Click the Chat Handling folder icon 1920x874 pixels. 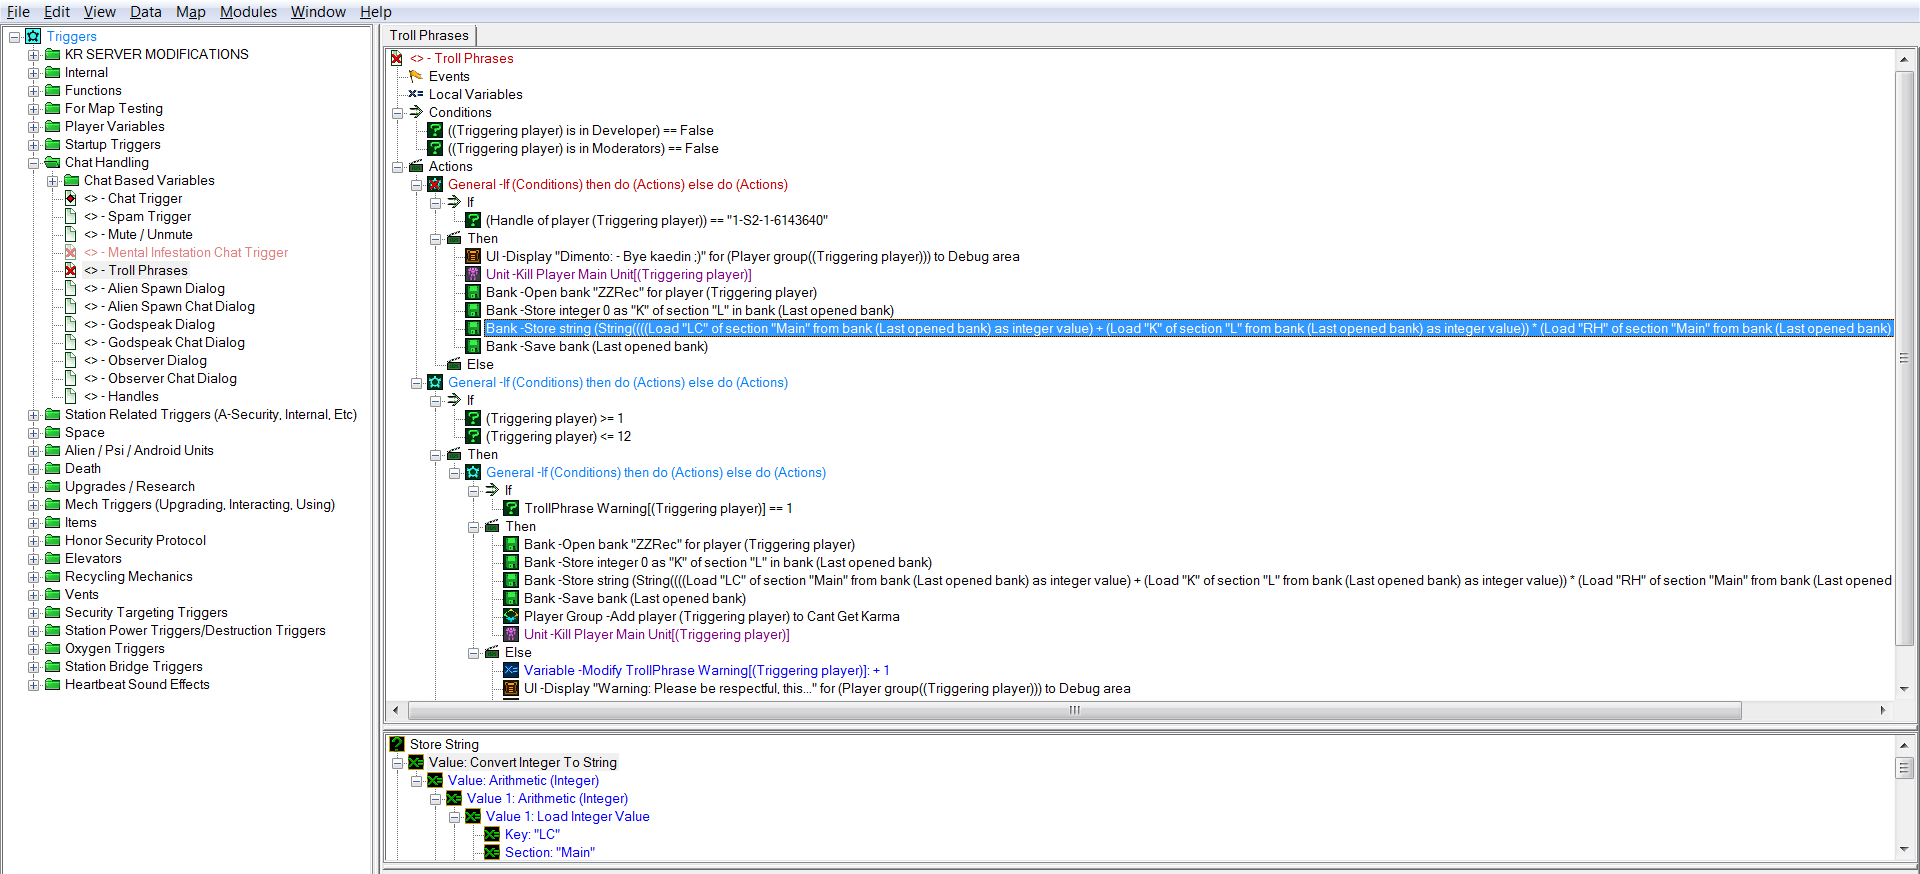[52, 162]
